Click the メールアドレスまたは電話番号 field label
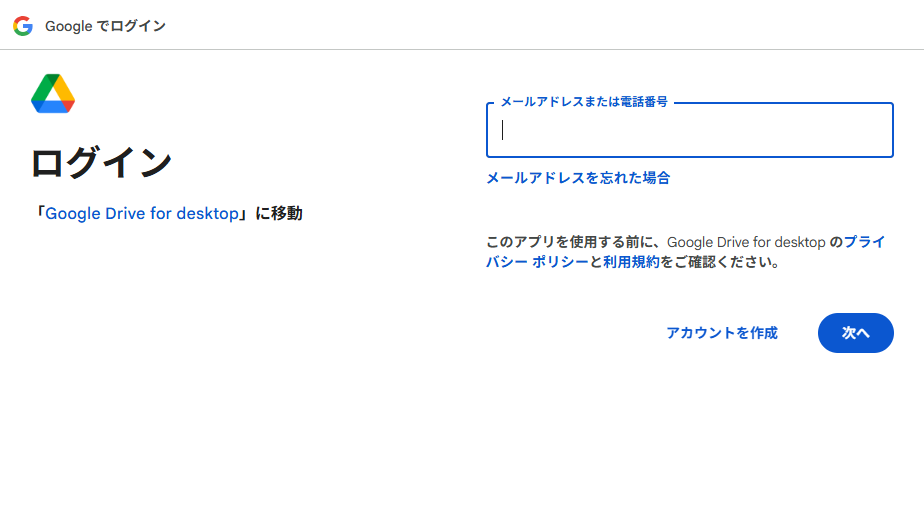 point(583,102)
